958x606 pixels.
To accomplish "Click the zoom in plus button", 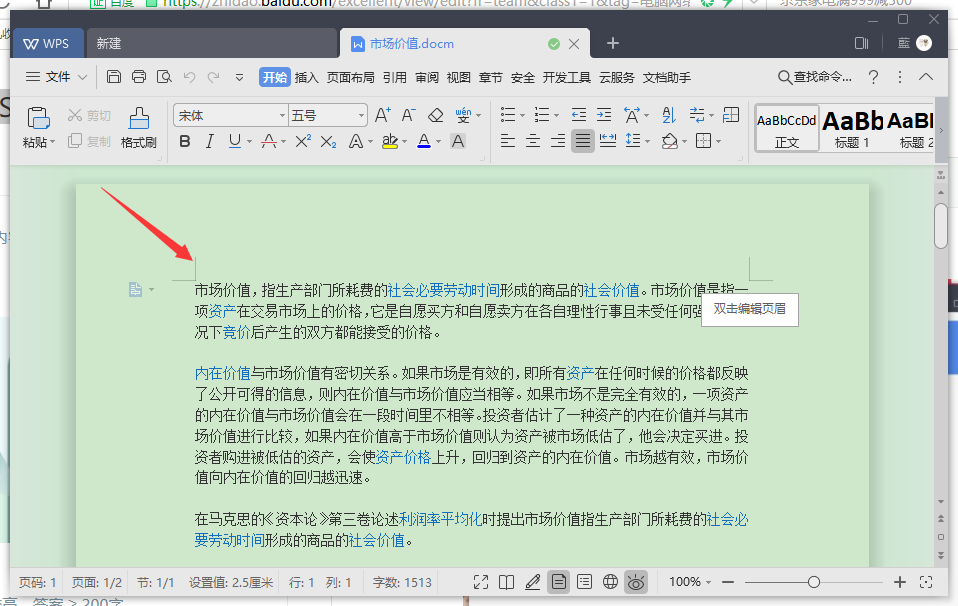I will point(899,582).
